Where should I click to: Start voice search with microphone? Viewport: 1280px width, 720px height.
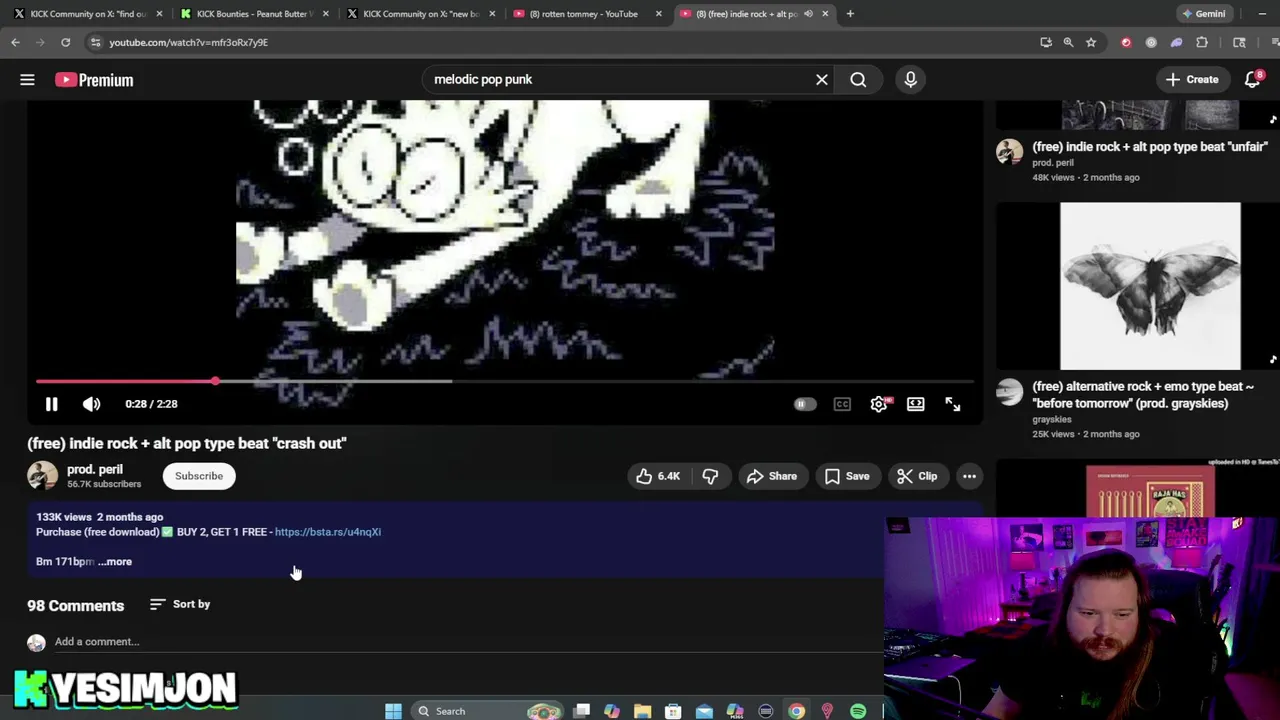pyautogui.click(x=910, y=79)
